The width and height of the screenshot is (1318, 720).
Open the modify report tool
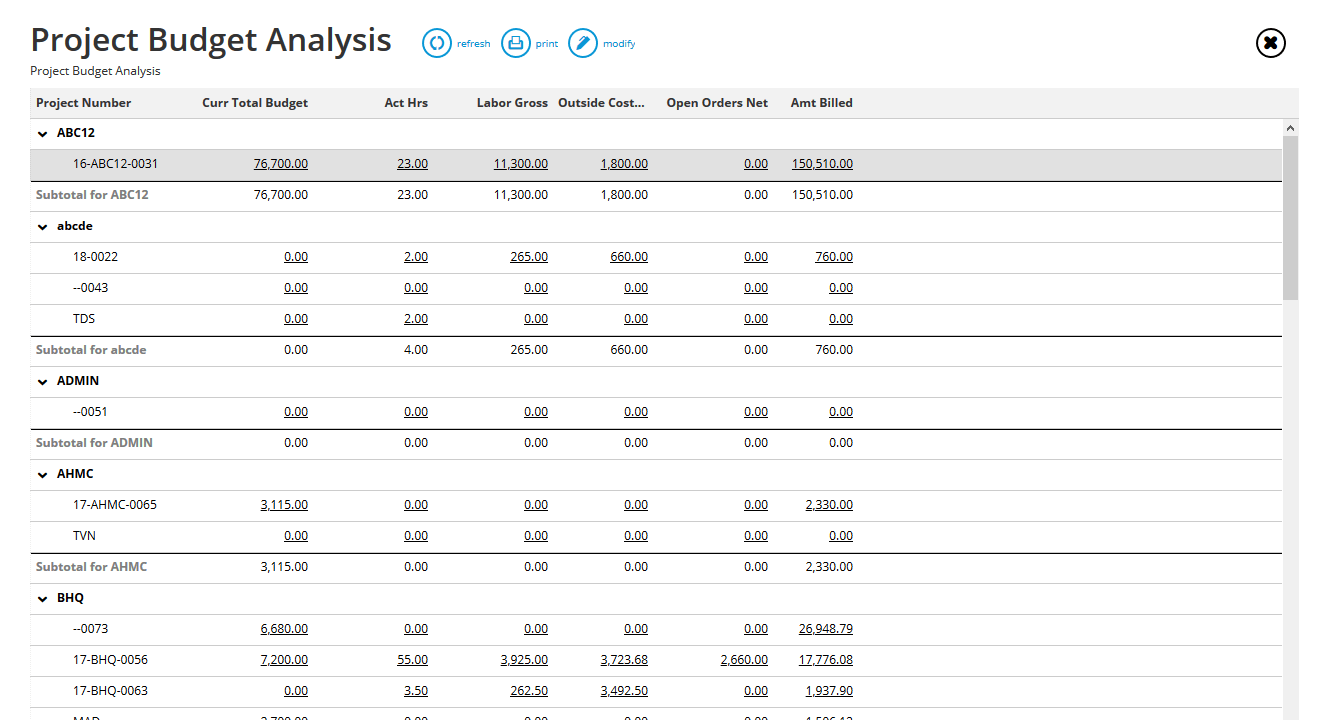601,43
